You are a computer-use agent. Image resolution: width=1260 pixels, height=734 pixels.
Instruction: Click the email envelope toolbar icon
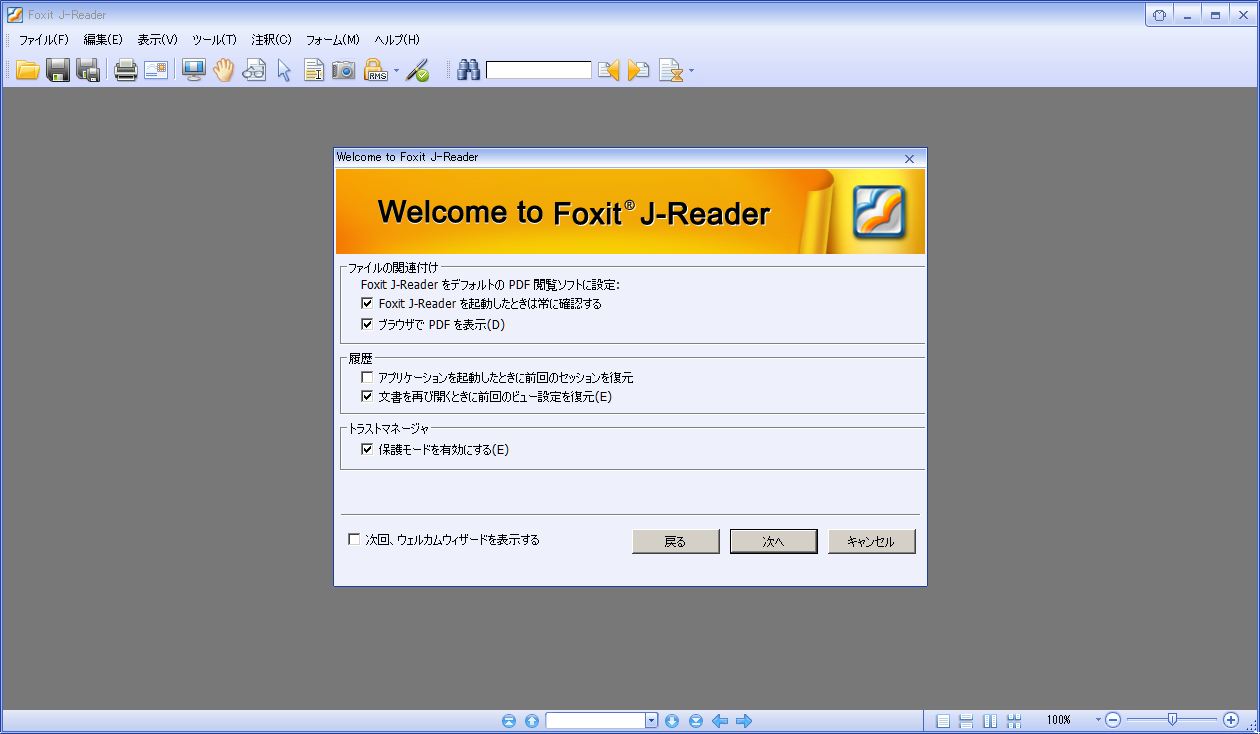coord(156,70)
